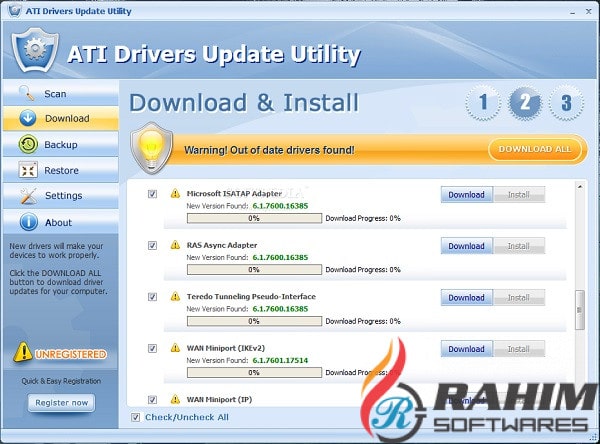Click Install for Microsoft ISATAP Adapter

519,194
